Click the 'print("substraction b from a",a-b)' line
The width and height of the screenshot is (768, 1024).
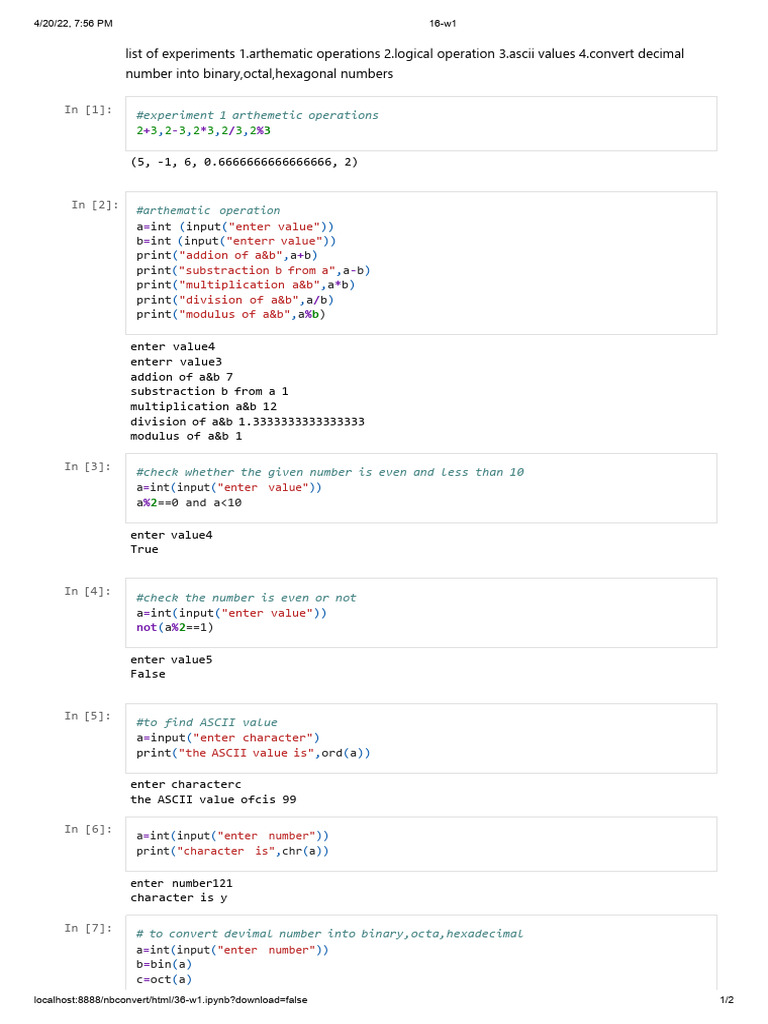pyautogui.click(x=253, y=270)
